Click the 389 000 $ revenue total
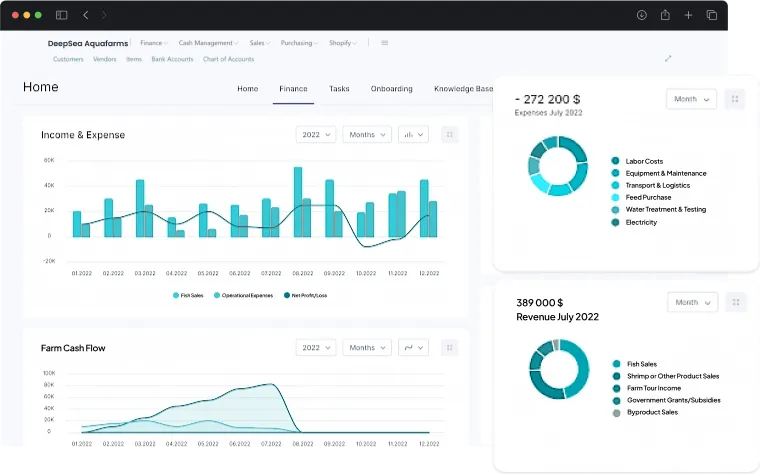 pos(539,303)
